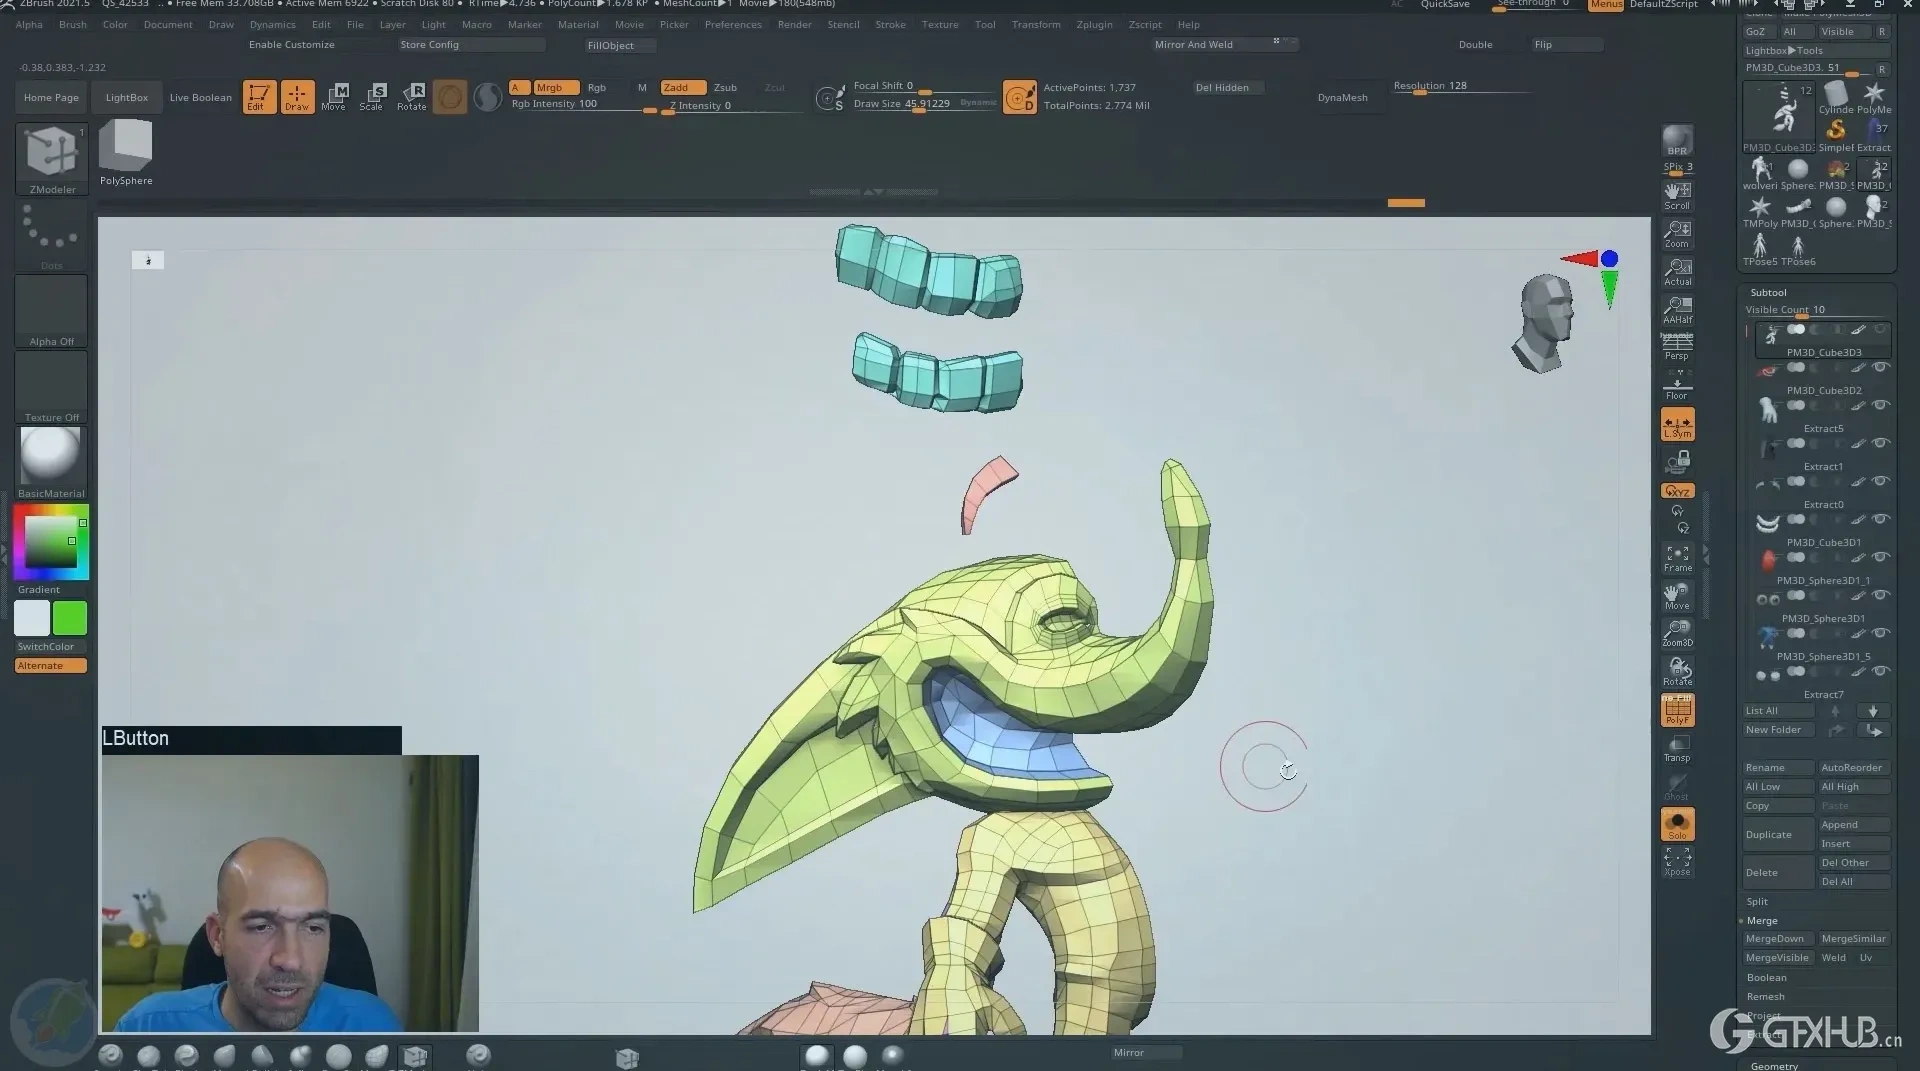Click the Persp icon in the right shelf

coord(1677,344)
